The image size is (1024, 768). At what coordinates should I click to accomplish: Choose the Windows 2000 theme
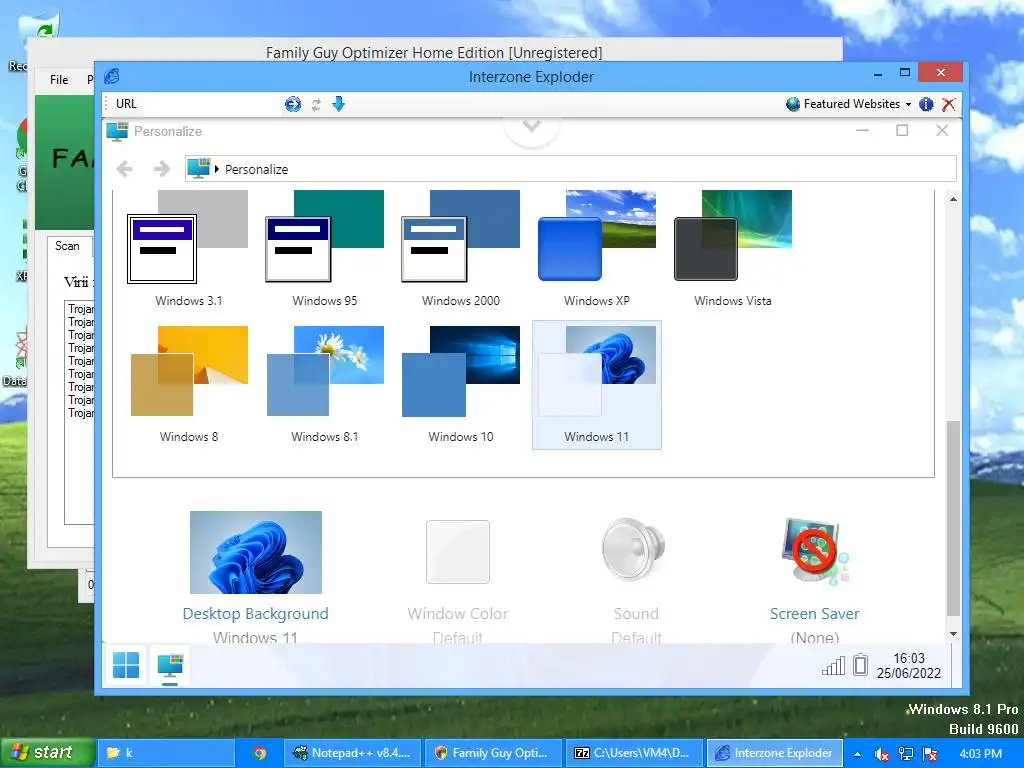pyautogui.click(x=460, y=248)
